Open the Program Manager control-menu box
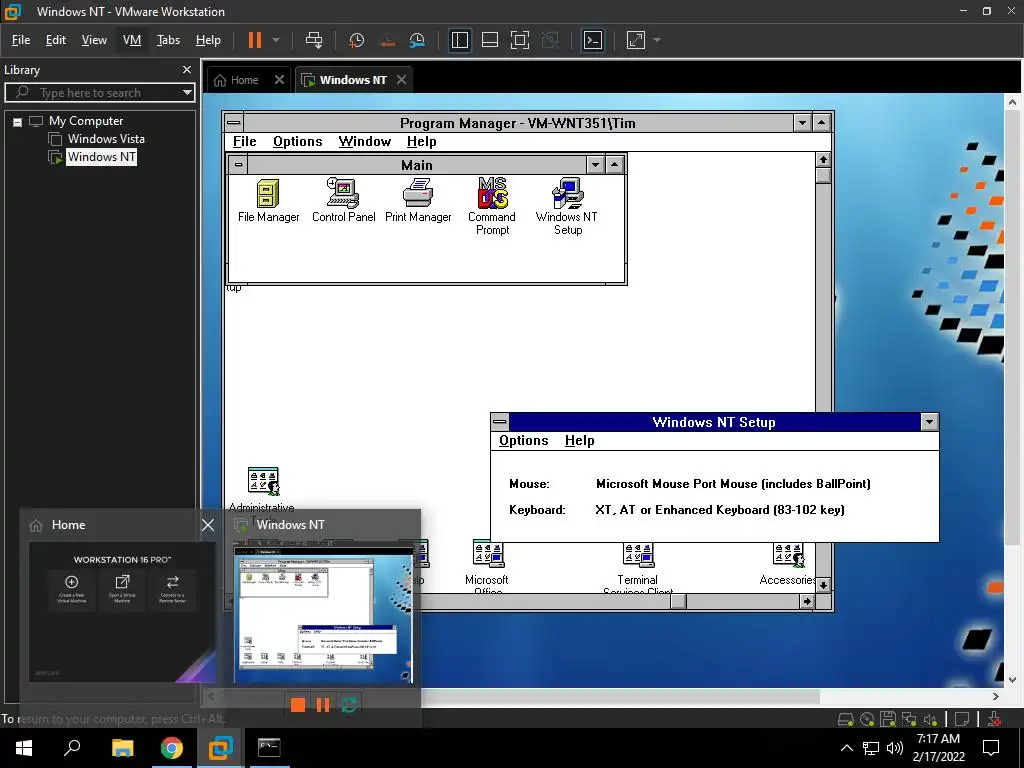Viewport: 1024px width, 768px height. click(x=234, y=123)
